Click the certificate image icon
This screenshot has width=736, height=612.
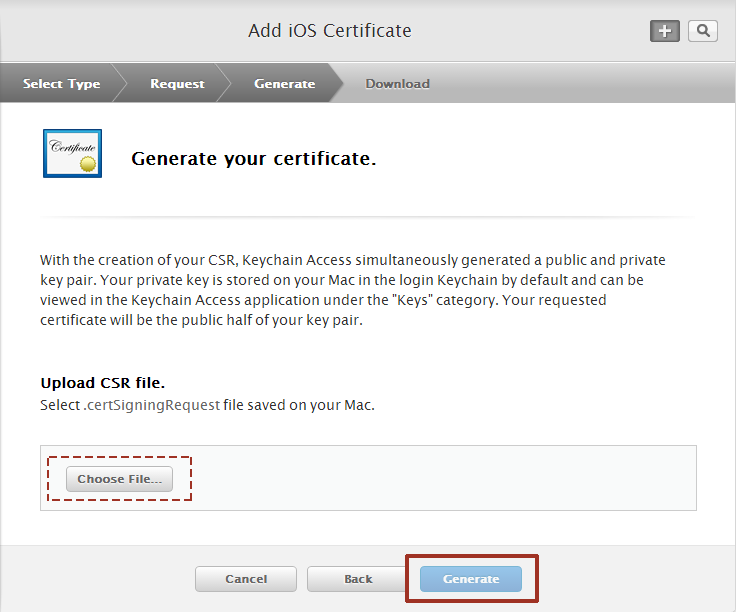click(72, 153)
